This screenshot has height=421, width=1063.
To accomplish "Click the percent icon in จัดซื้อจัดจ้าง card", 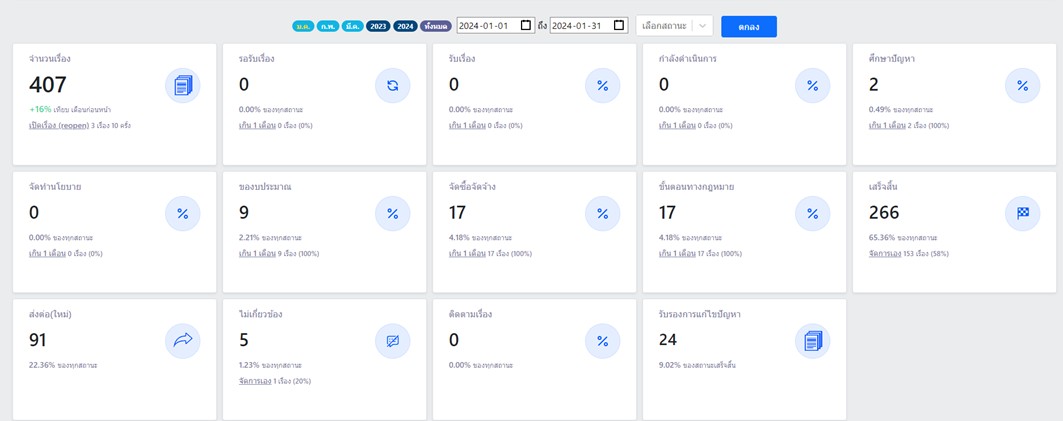I will (602, 213).
